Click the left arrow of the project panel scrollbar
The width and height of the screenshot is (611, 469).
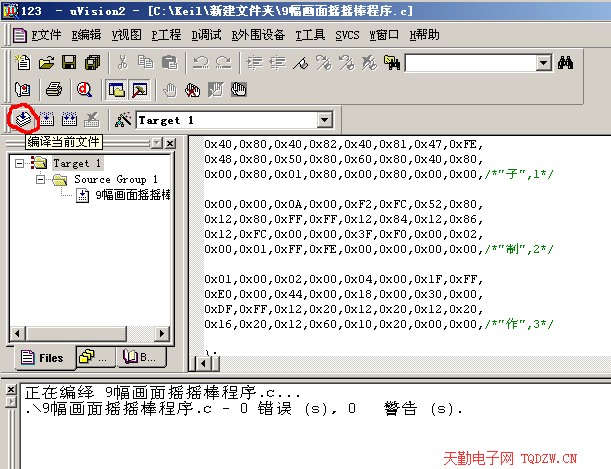pyautogui.click(x=17, y=334)
